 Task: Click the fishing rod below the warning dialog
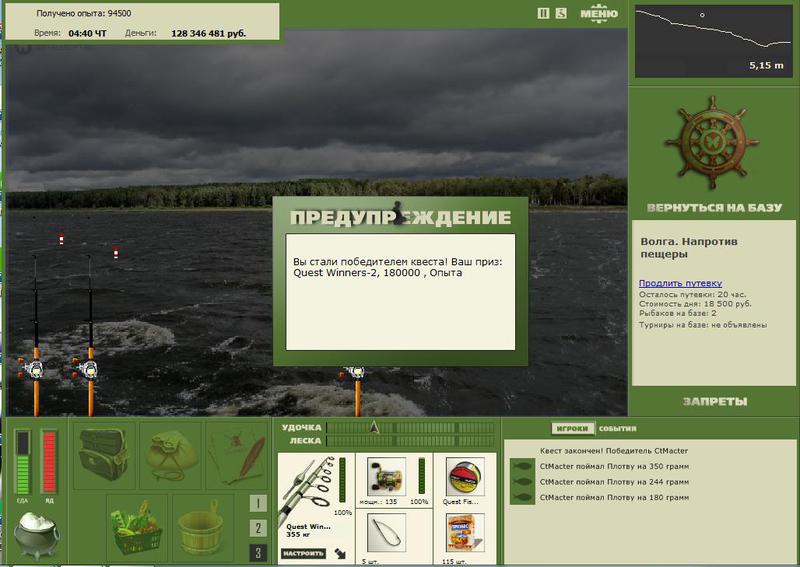[x=357, y=391]
